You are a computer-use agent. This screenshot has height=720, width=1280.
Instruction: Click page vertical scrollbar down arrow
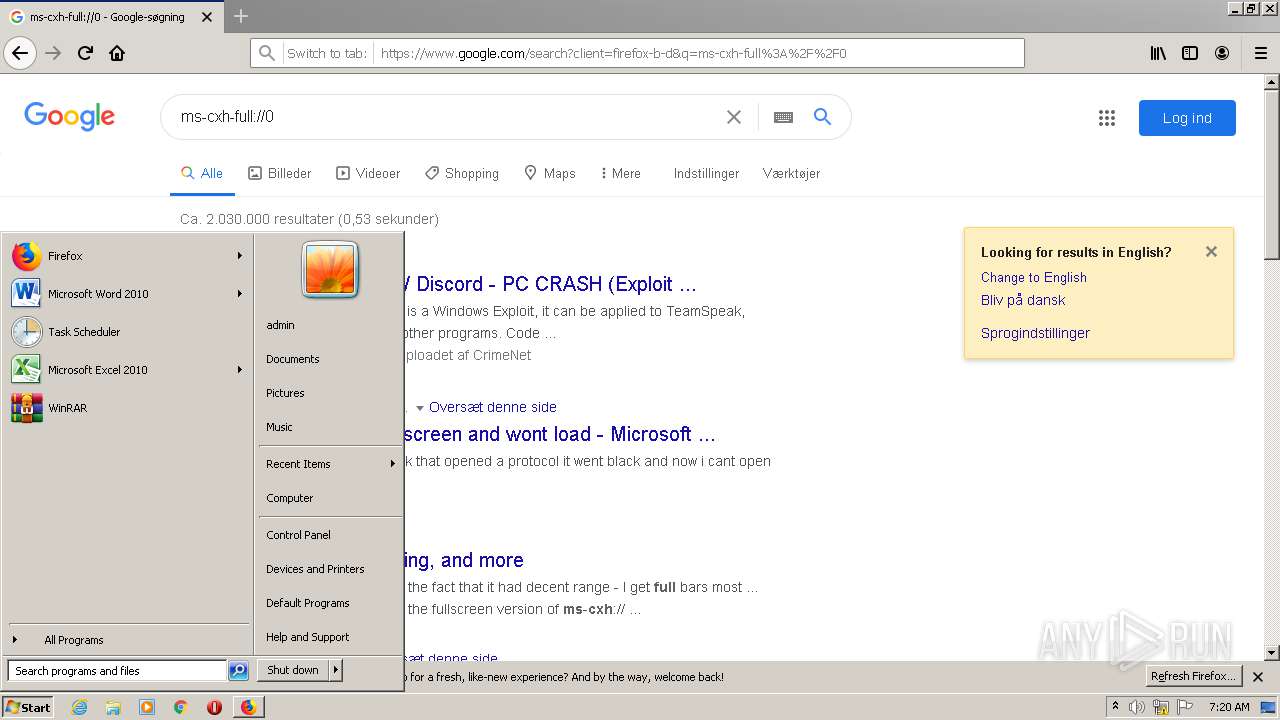click(x=1272, y=653)
